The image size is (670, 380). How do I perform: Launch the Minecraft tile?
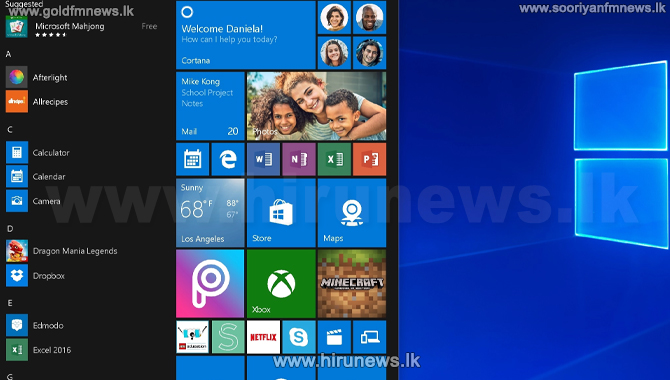(352, 284)
